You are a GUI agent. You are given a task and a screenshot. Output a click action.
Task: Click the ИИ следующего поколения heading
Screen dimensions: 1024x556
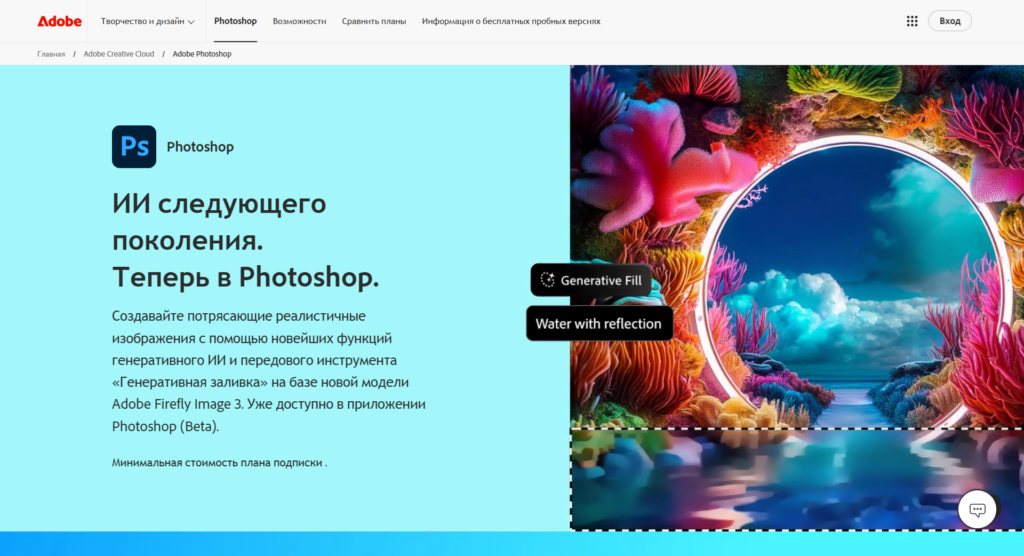tap(246, 240)
